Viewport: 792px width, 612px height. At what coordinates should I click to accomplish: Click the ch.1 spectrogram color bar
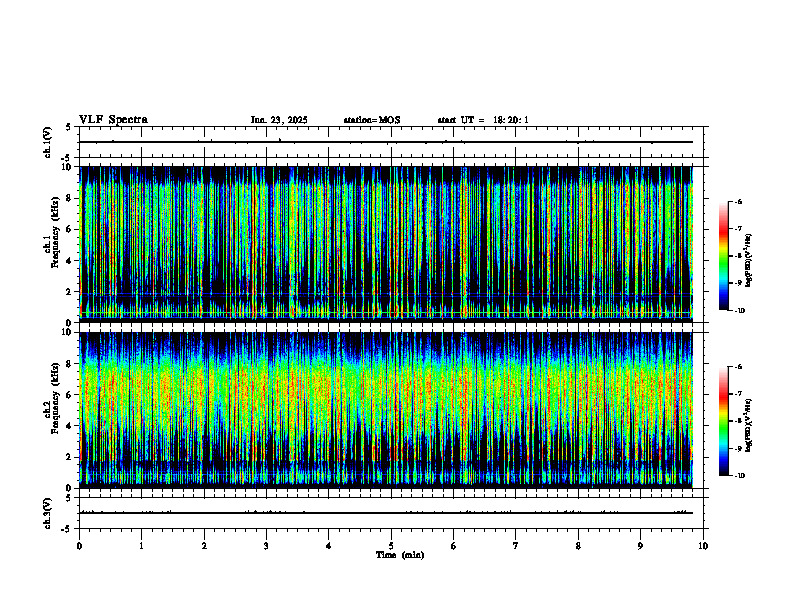click(x=723, y=256)
